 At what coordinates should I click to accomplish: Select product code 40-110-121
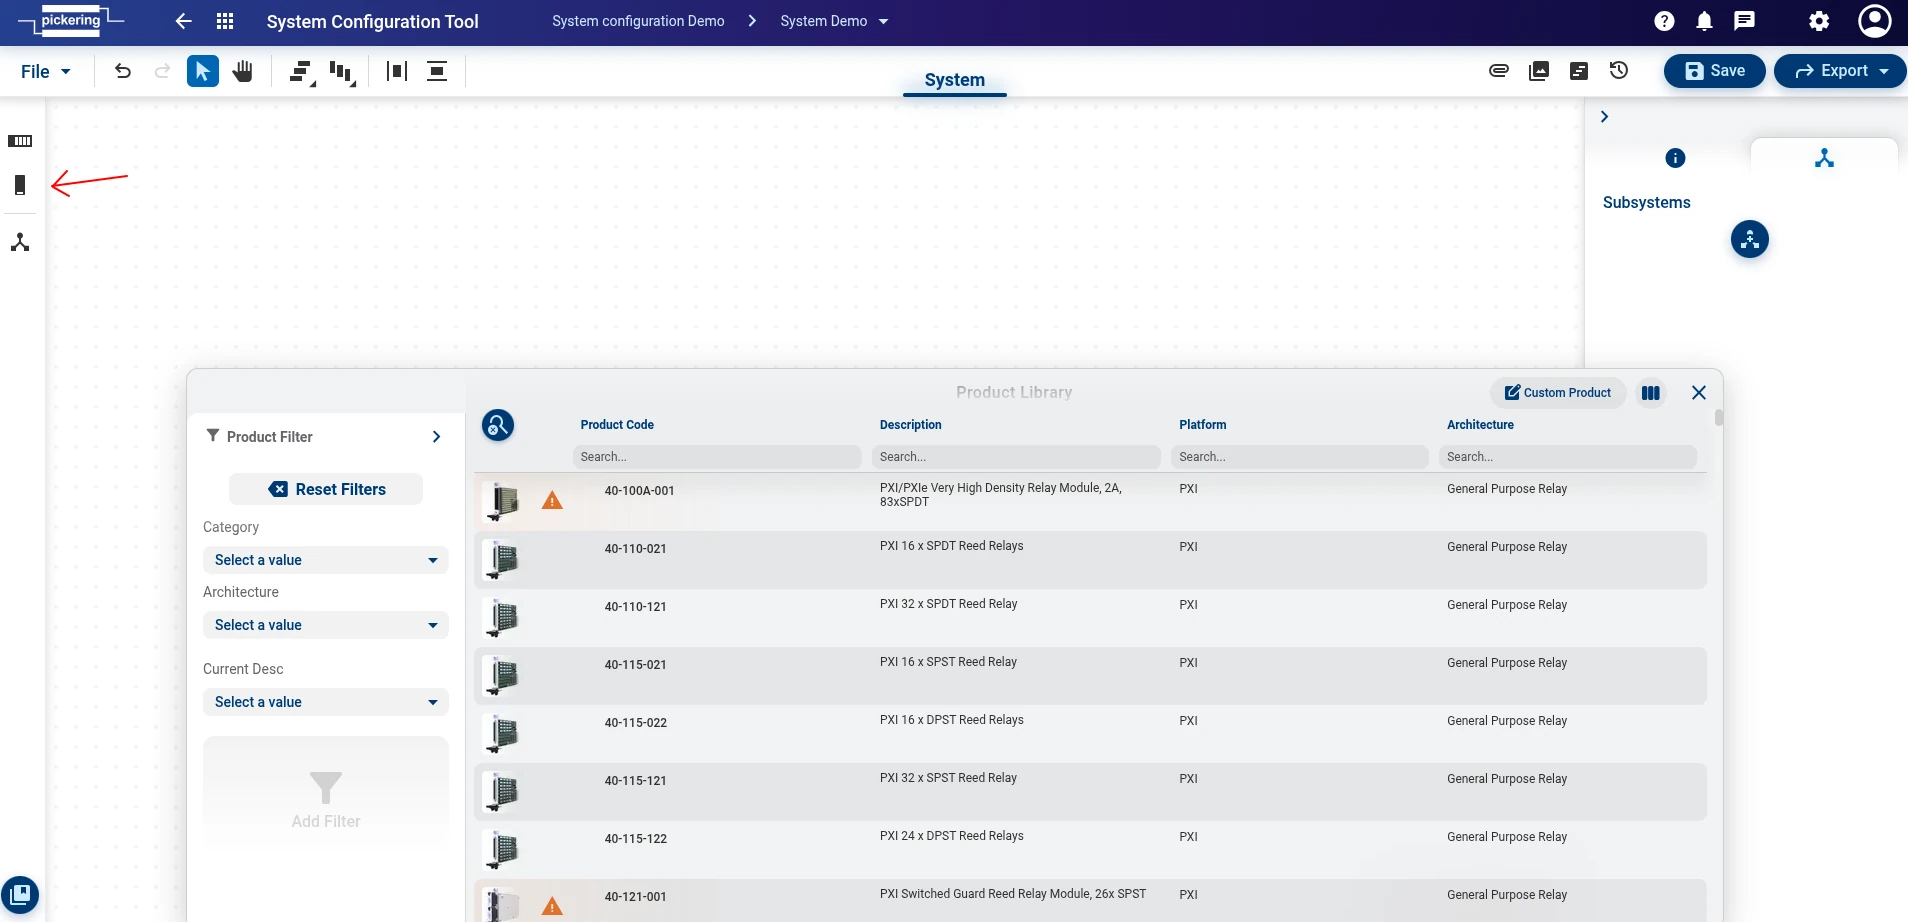click(x=636, y=607)
